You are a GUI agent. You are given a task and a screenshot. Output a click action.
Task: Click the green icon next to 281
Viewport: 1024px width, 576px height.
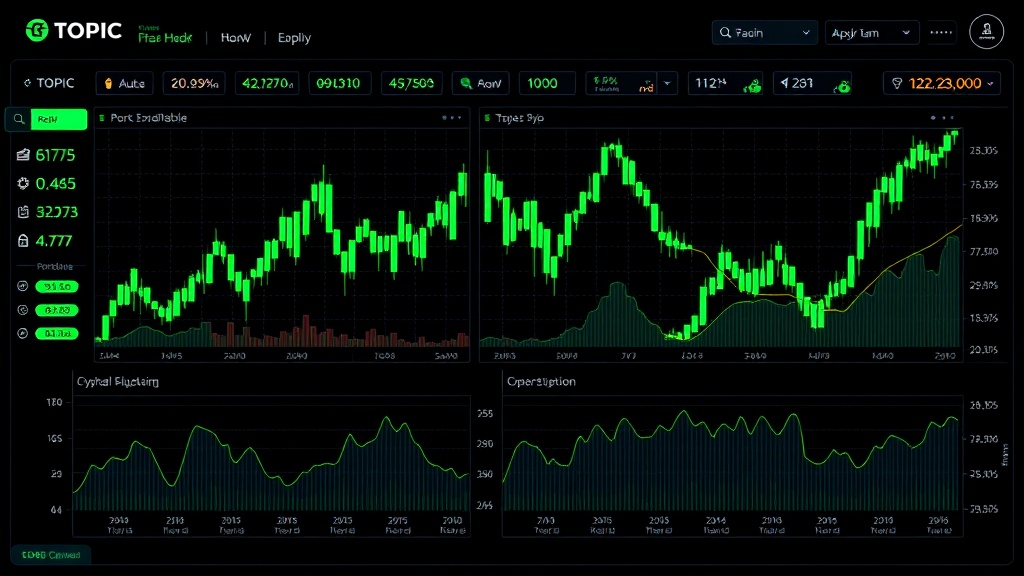[x=842, y=86]
